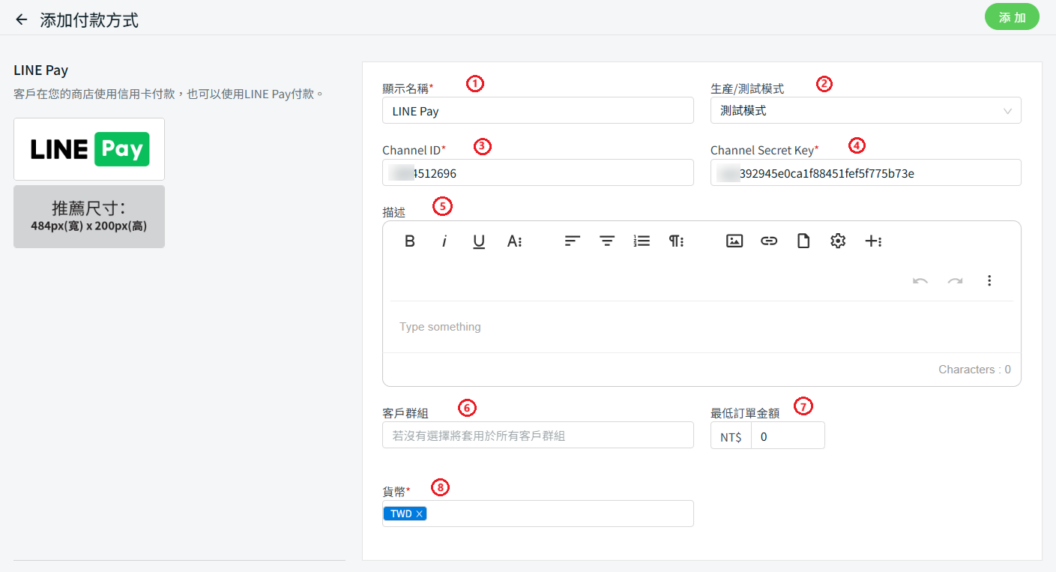1056x572 pixels.
Task: Click the LINE Pay logo thumbnail
Action: (x=89, y=149)
